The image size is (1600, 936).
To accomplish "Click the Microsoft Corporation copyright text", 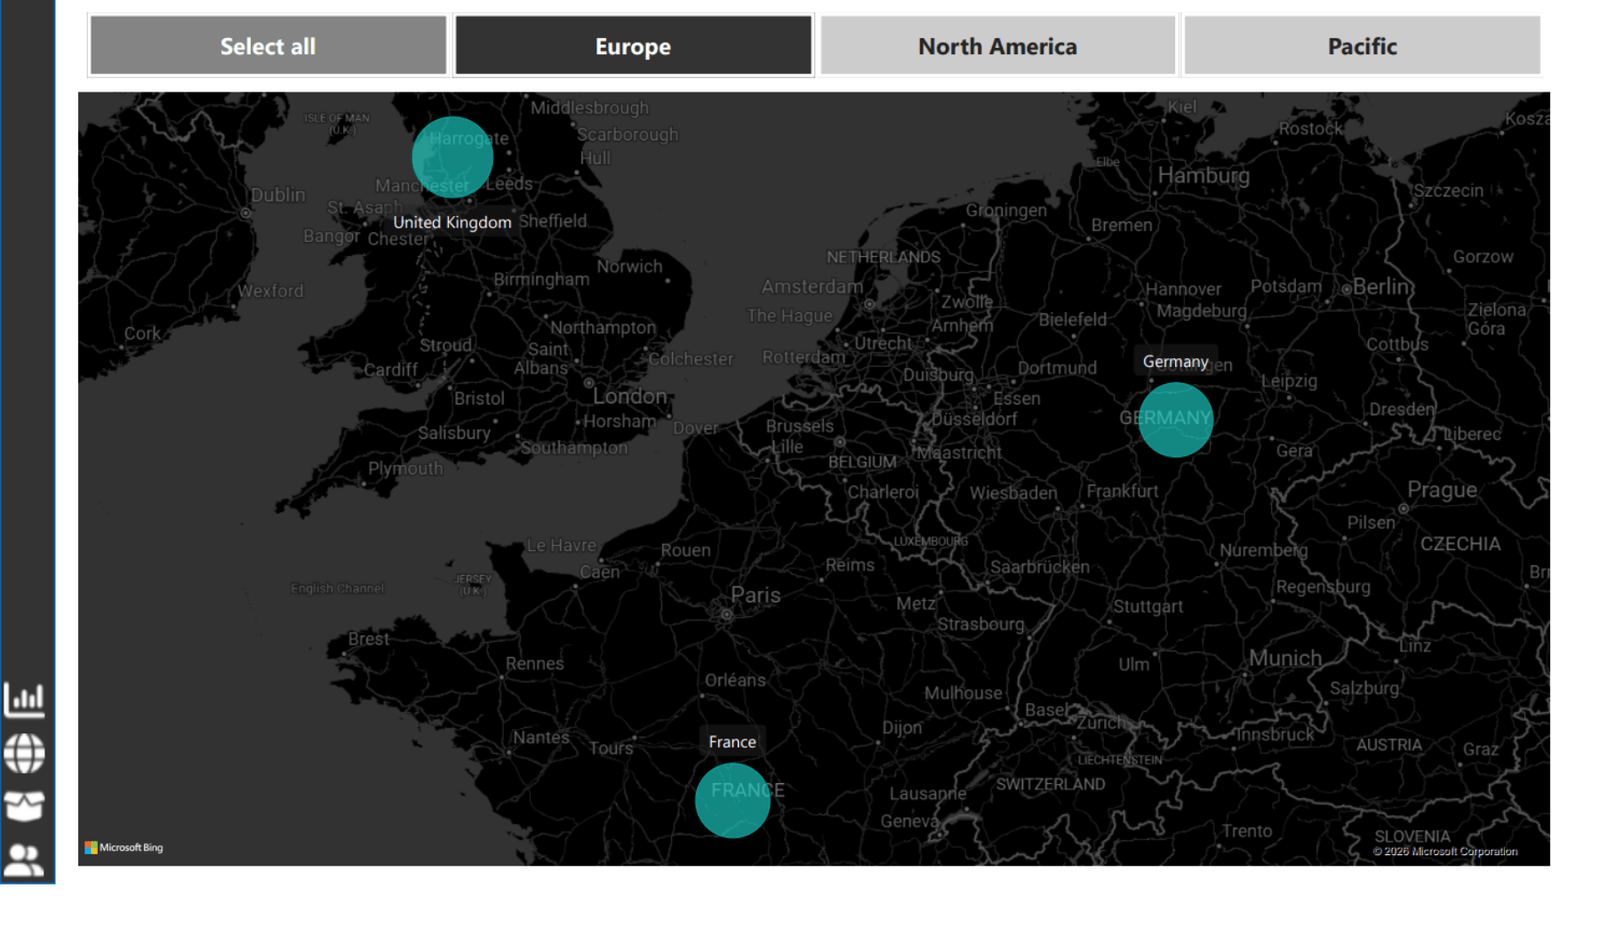I will pos(1445,852).
